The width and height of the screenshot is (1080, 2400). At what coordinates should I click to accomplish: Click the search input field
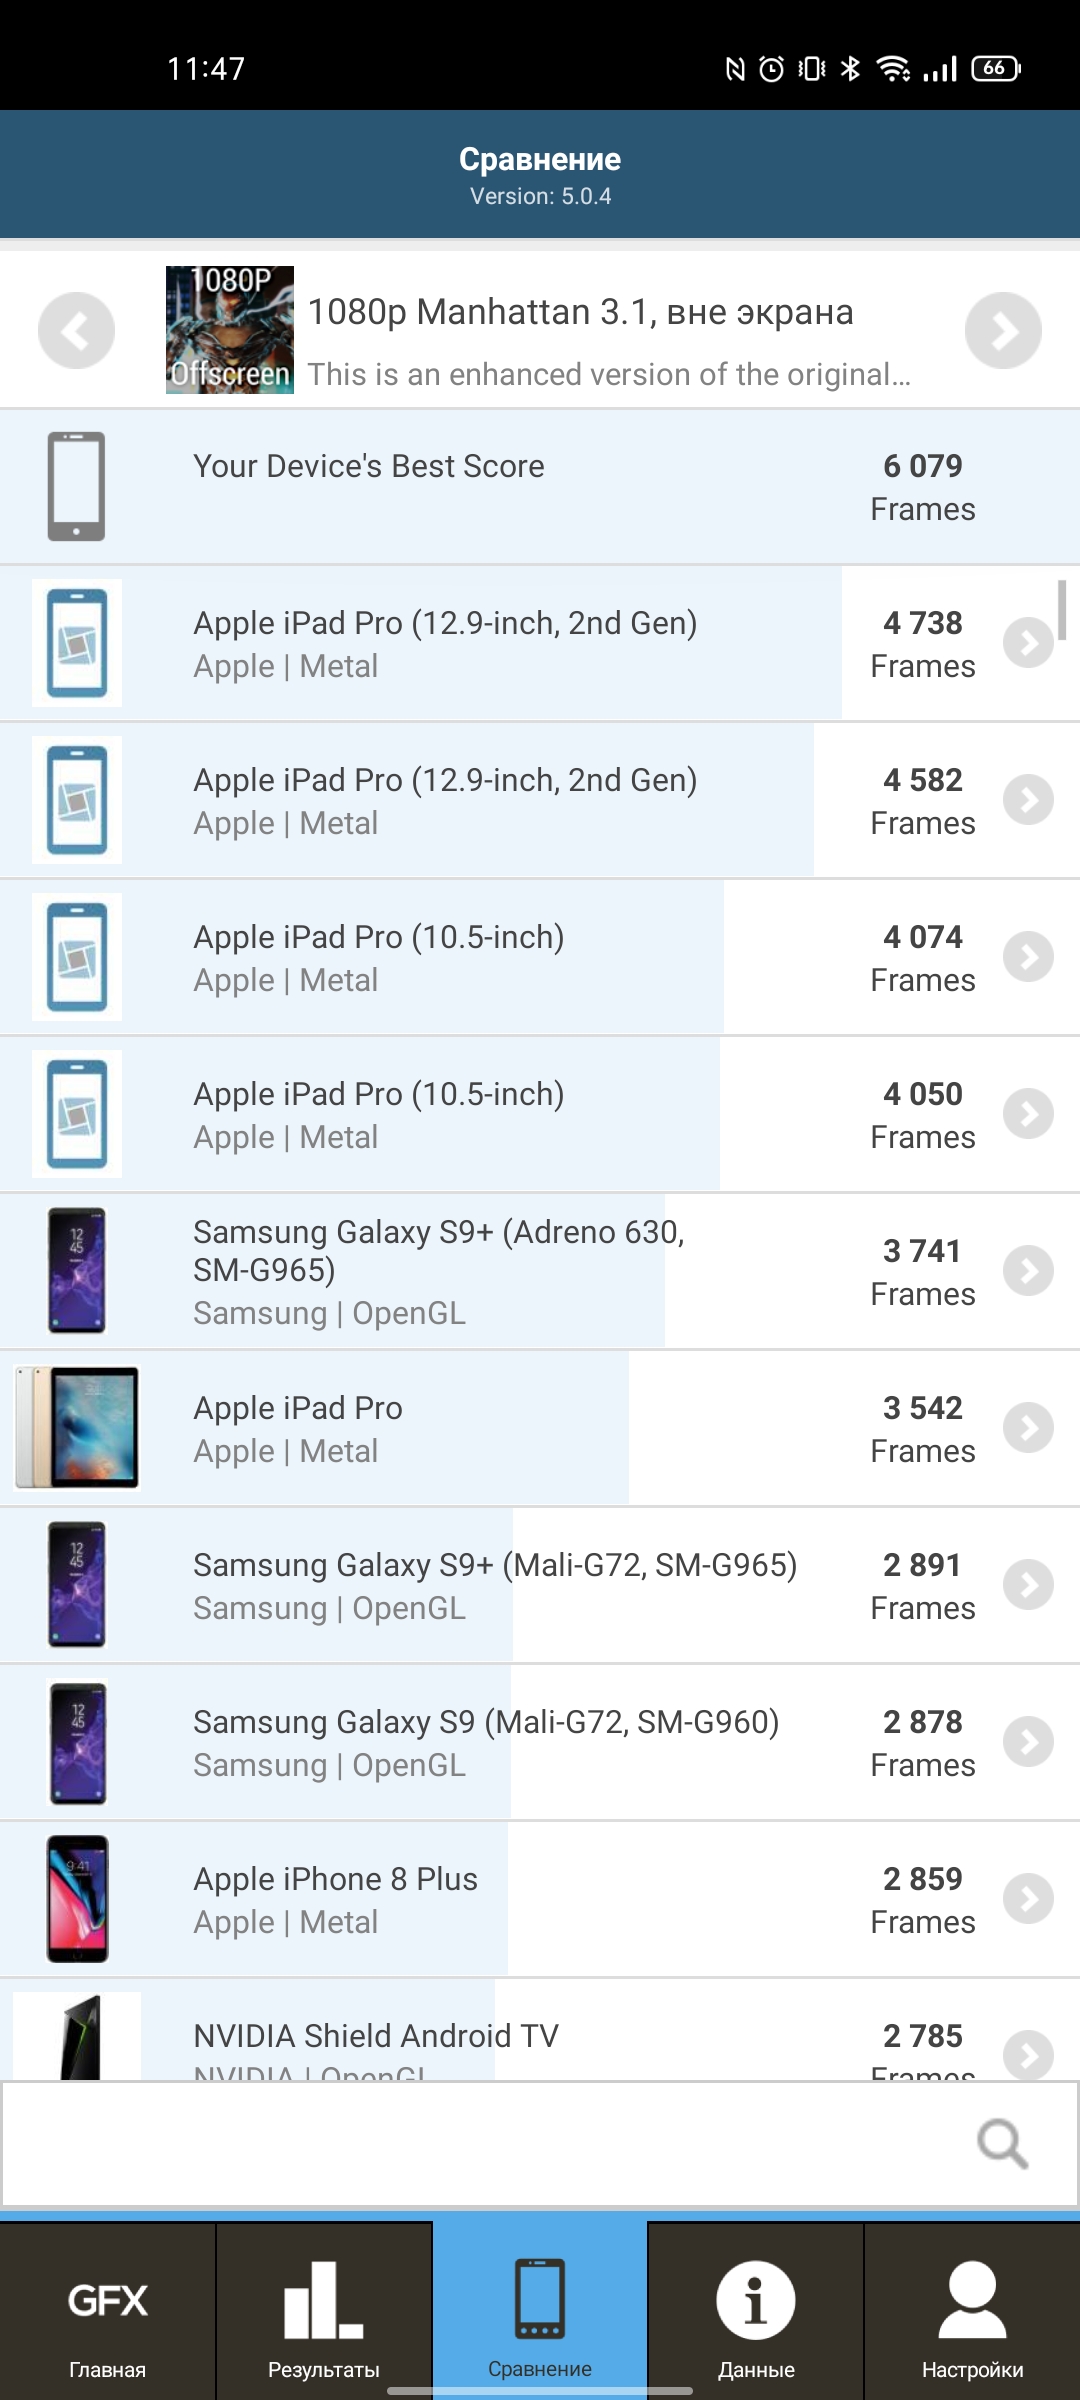[480, 2144]
